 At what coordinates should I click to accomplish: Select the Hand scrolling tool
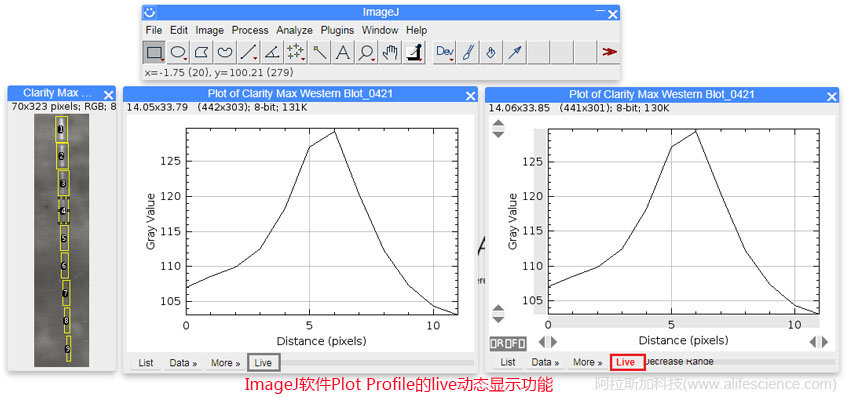(390, 52)
